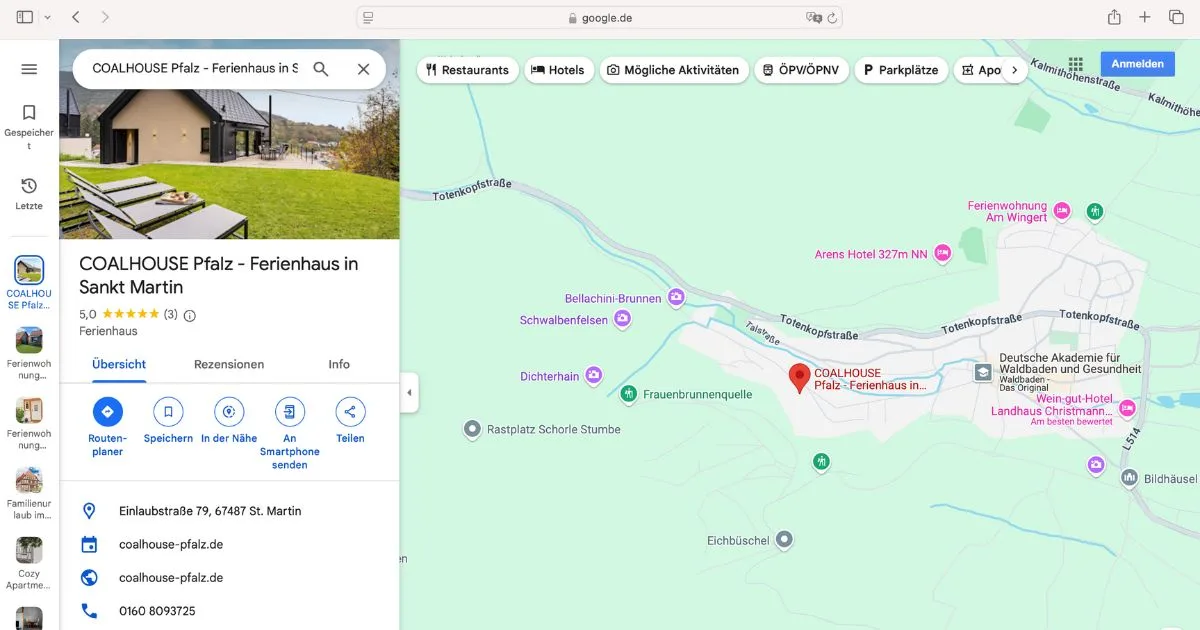The width and height of the screenshot is (1200, 630).
Task: Click the three reviews count (3)
Action: [x=171, y=314]
